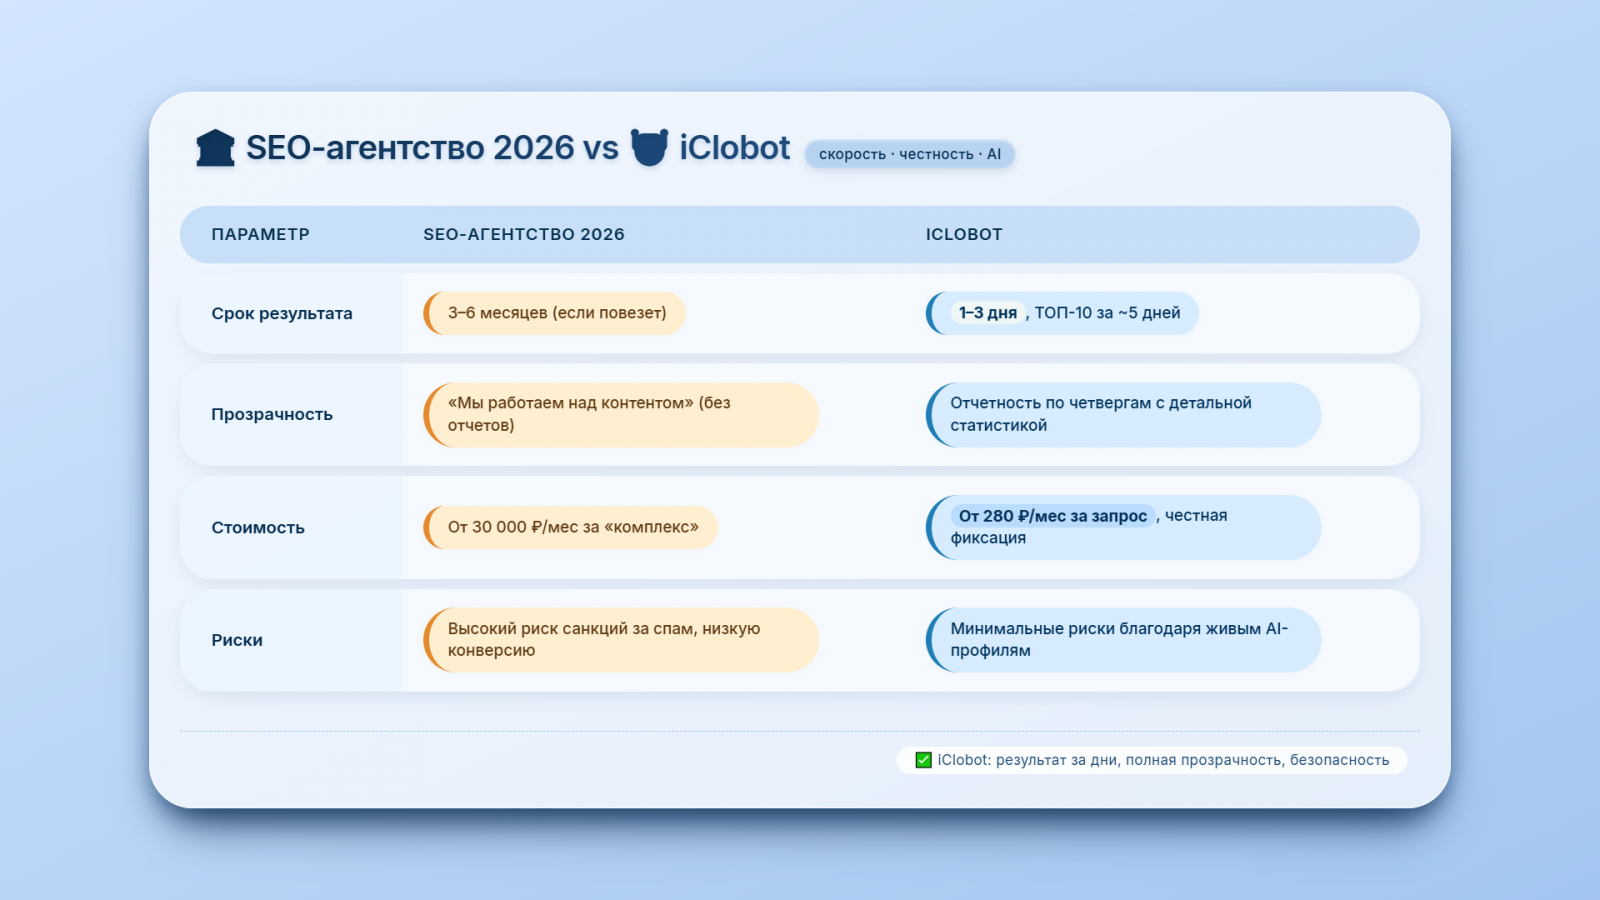Click the «Мы работаем над контентом» orange pill
The height and width of the screenshot is (900, 1600).
[x=620, y=414]
